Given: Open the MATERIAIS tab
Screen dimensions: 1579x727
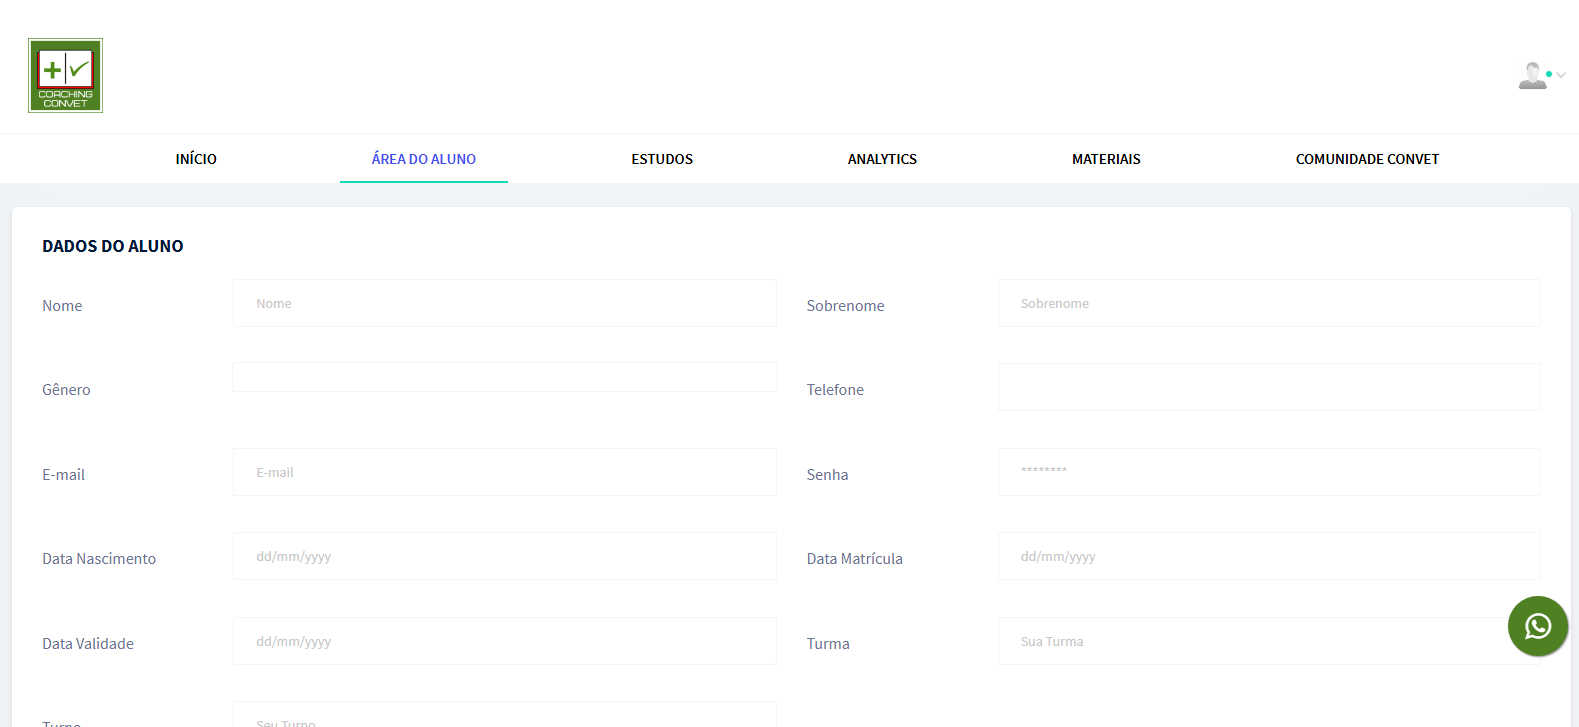Looking at the screenshot, I should pos(1106,159).
